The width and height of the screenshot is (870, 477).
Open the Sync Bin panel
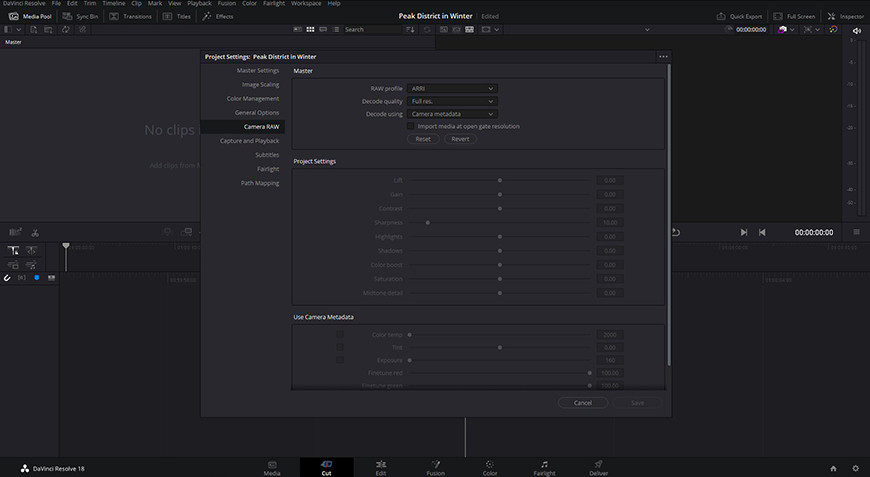pyautogui.click(x=80, y=16)
